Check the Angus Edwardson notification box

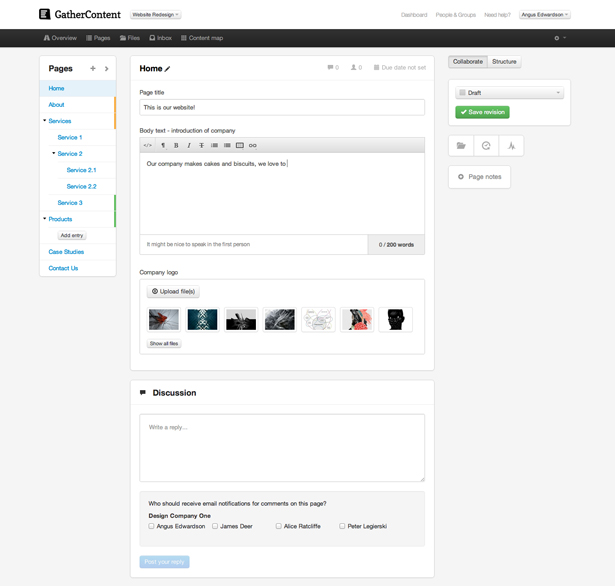coord(152,526)
